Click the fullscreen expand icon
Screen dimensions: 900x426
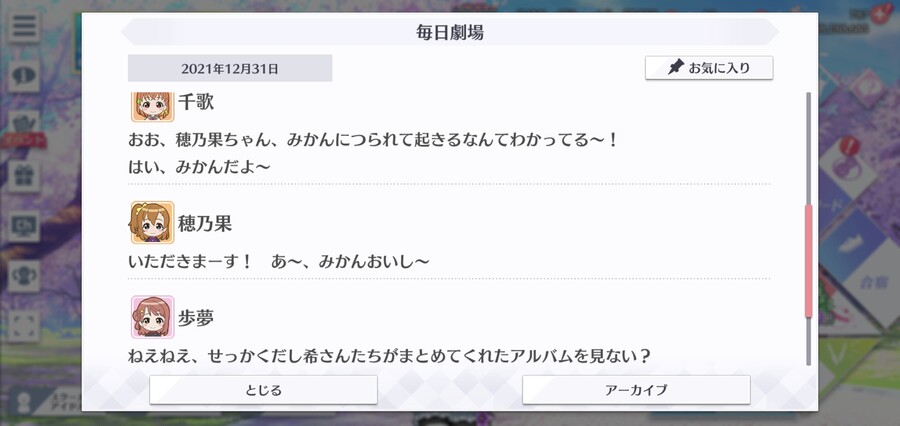click(x=24, y=326)
